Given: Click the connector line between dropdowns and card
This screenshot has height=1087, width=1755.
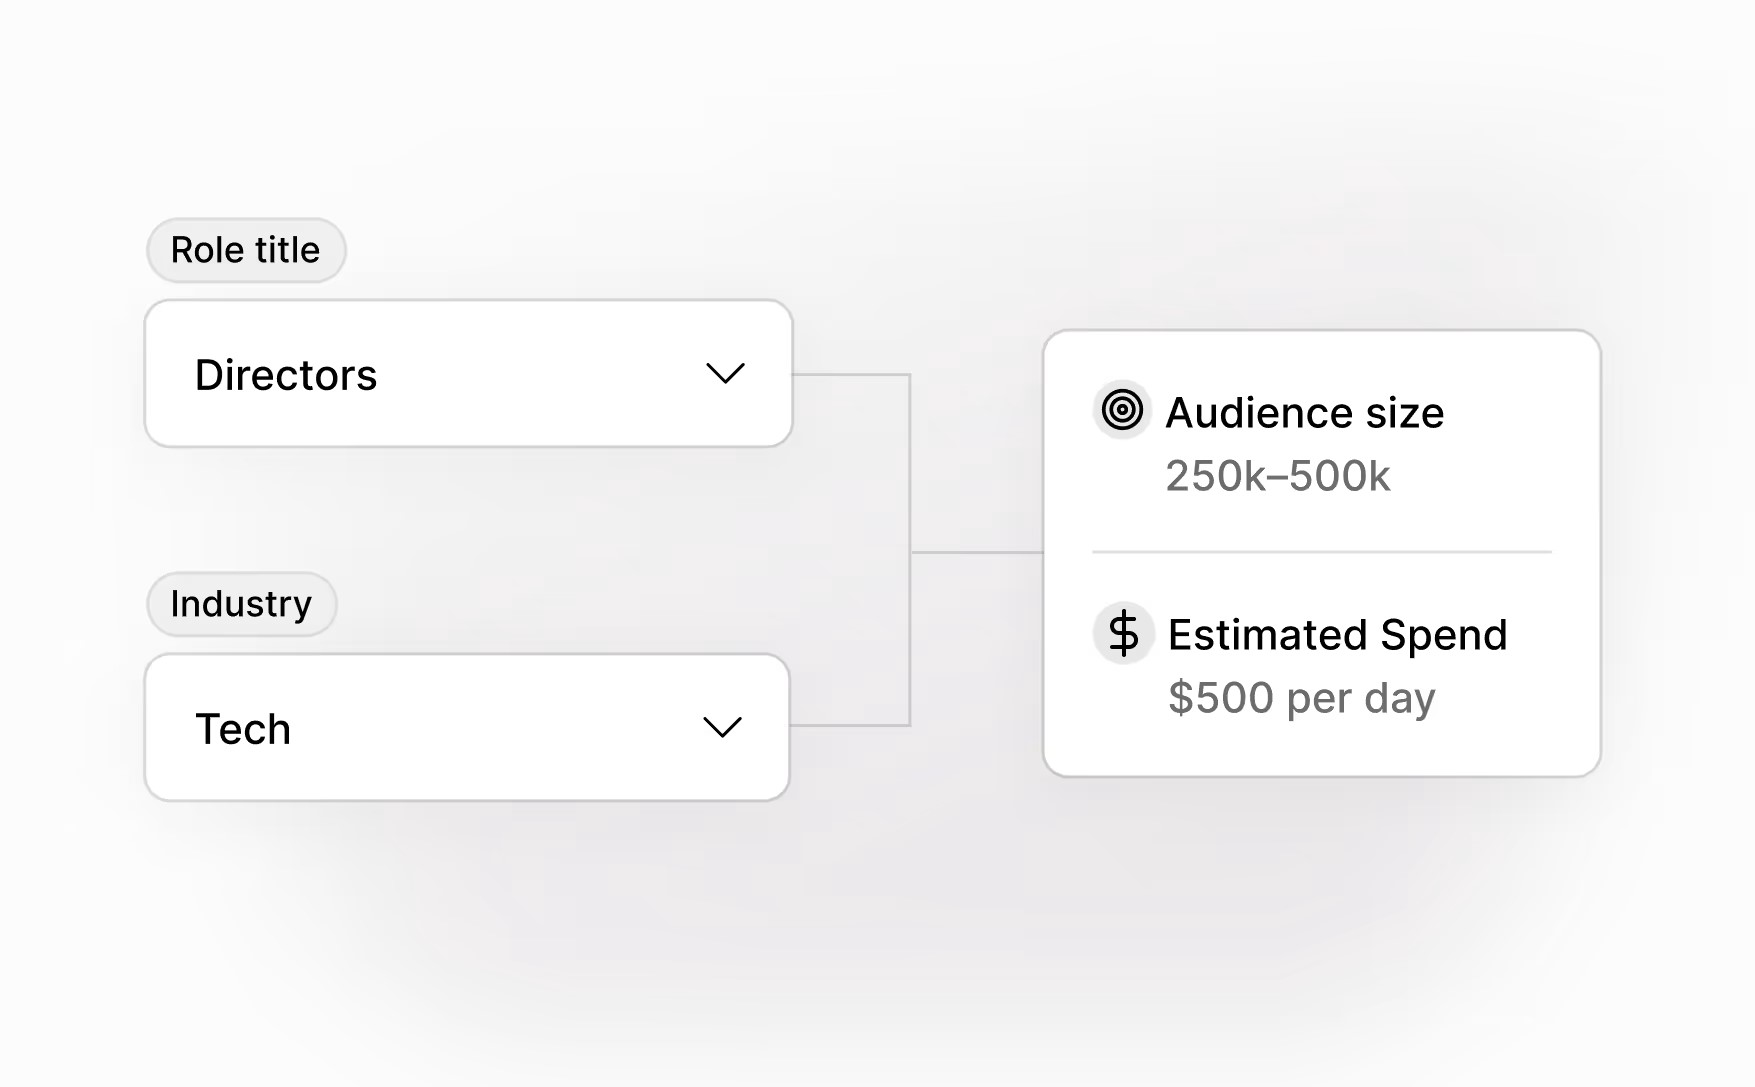Looking at the screenshot, I should tap(975, 552).
